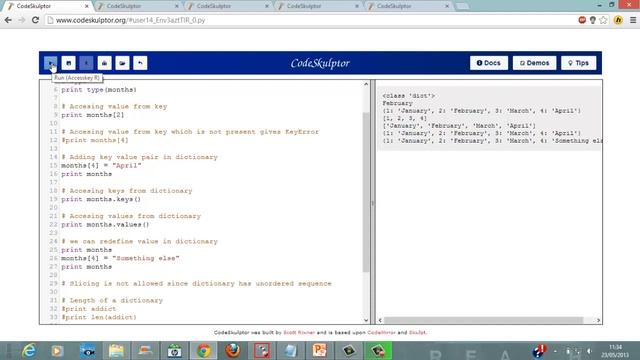Click the CodeSkulptor title in the blue header
This screenshot has height=360, width=640.
320,63
